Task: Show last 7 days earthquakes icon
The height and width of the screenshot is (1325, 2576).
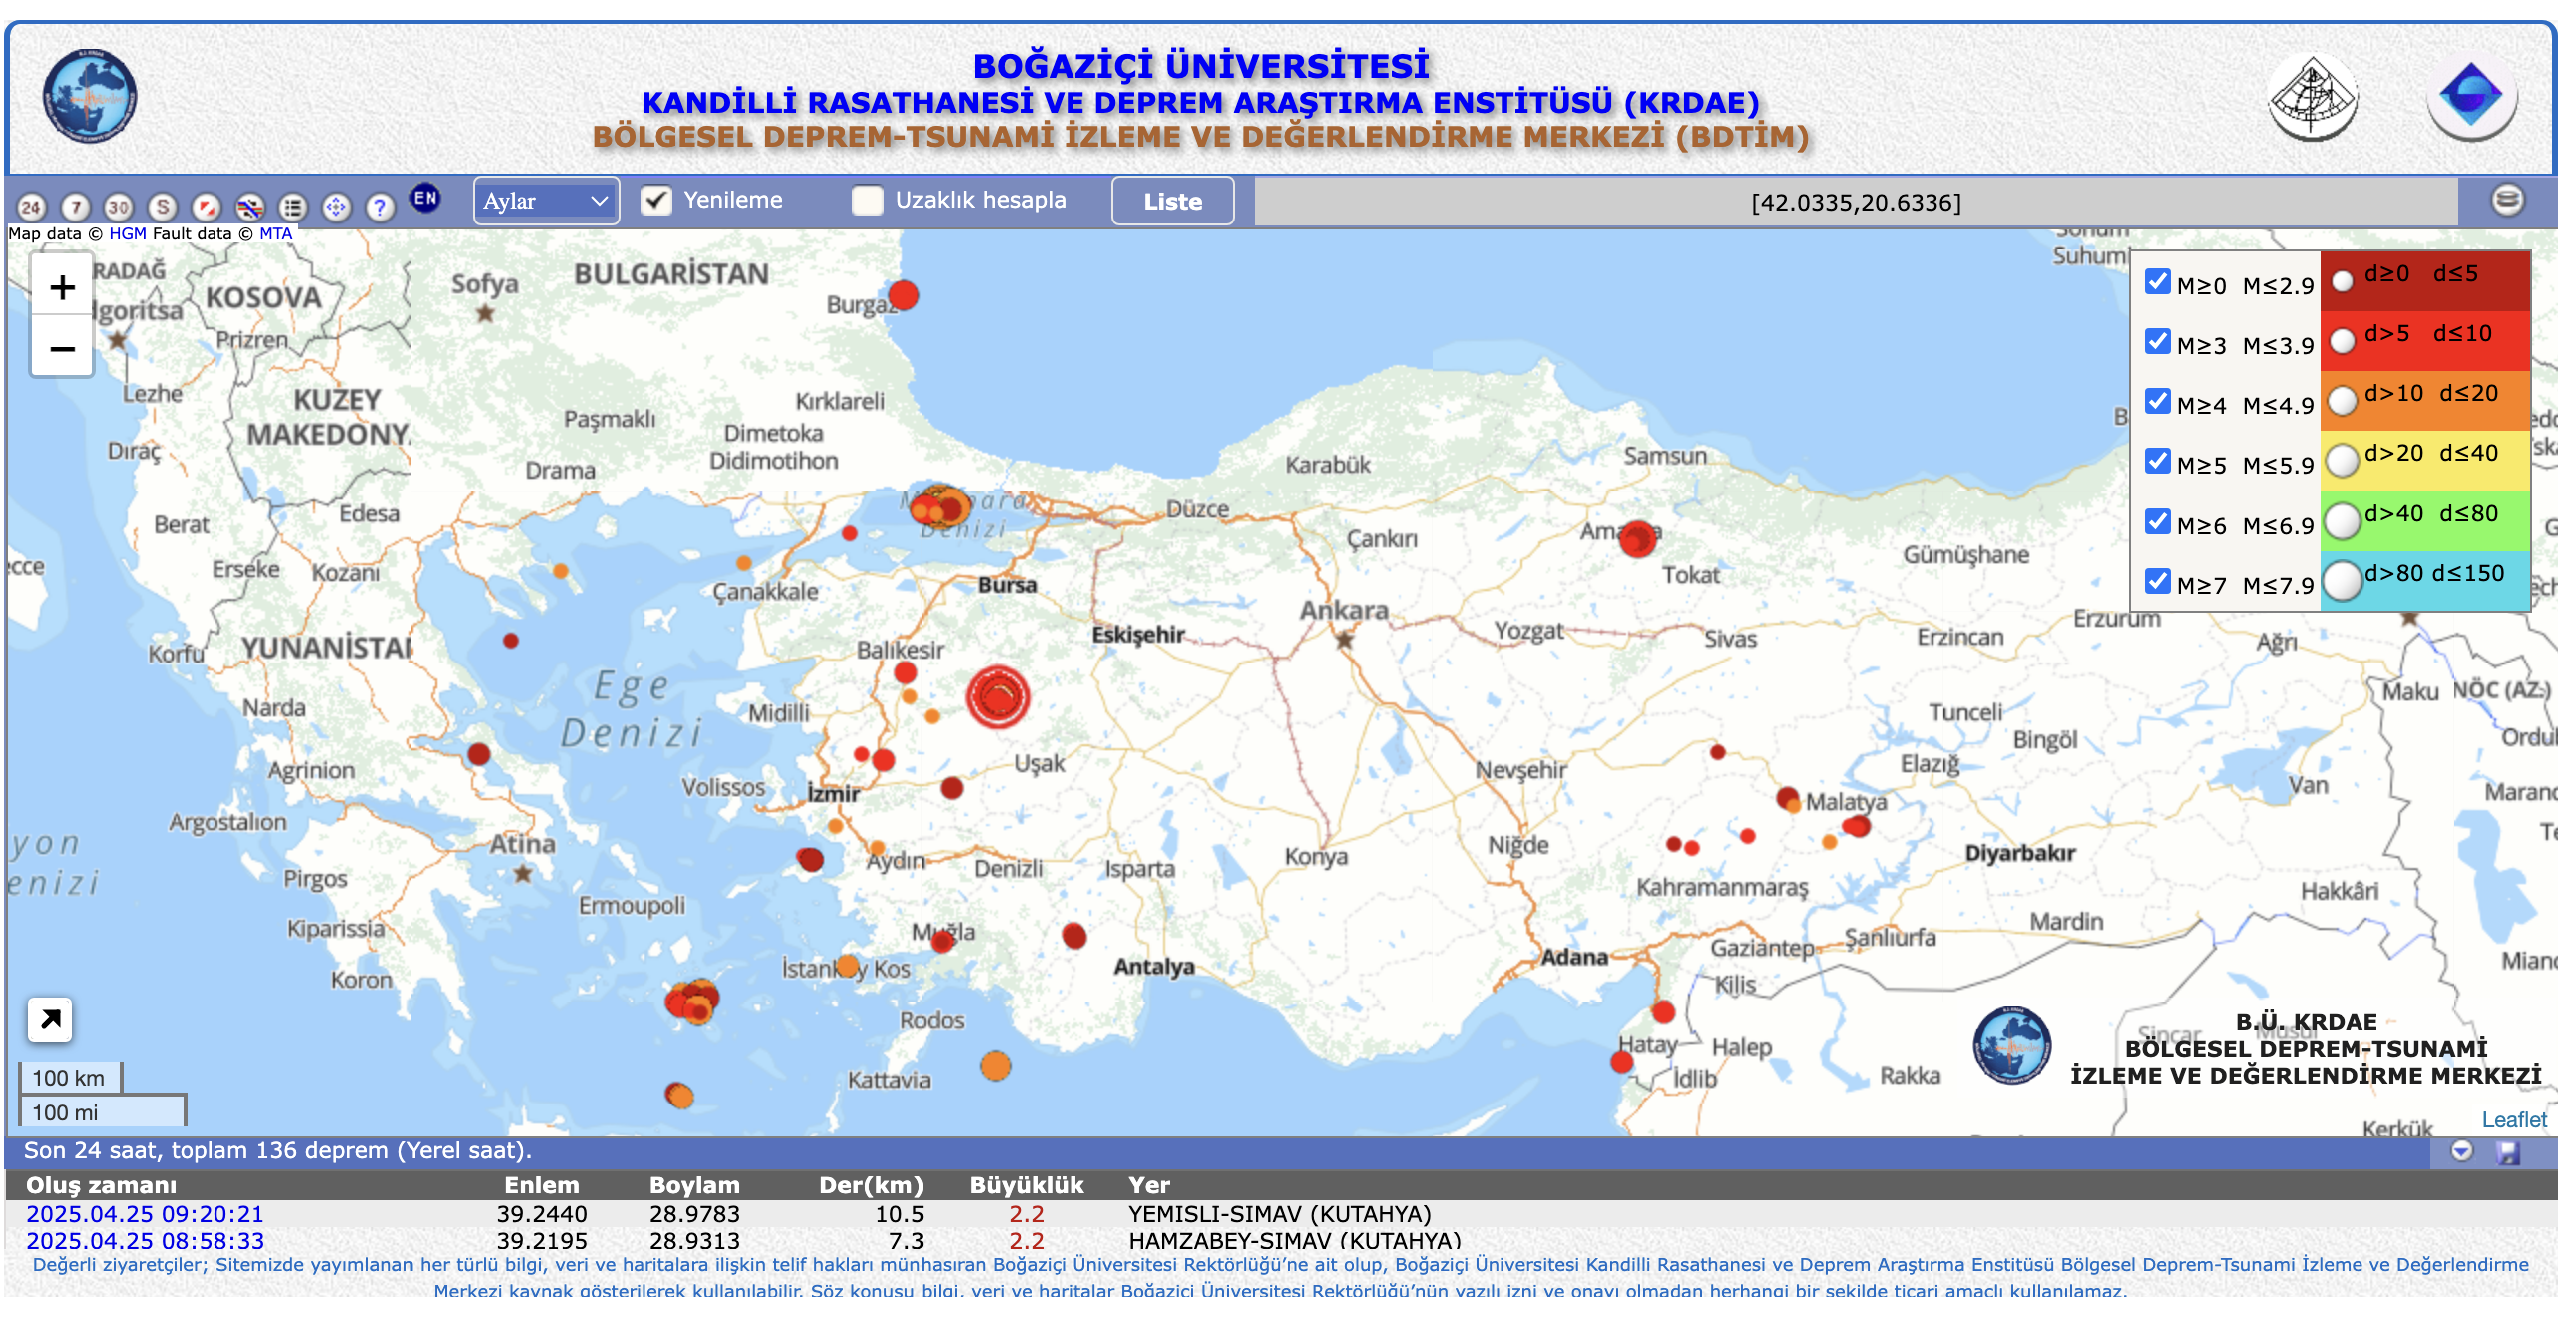Action: tap(75, 207)
